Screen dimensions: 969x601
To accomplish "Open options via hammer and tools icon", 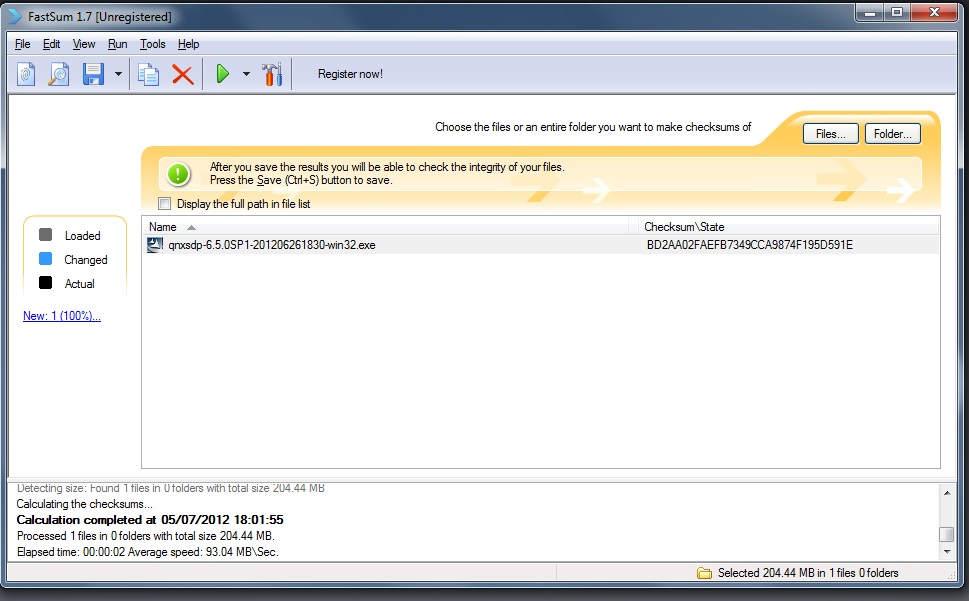I will 271,74.
